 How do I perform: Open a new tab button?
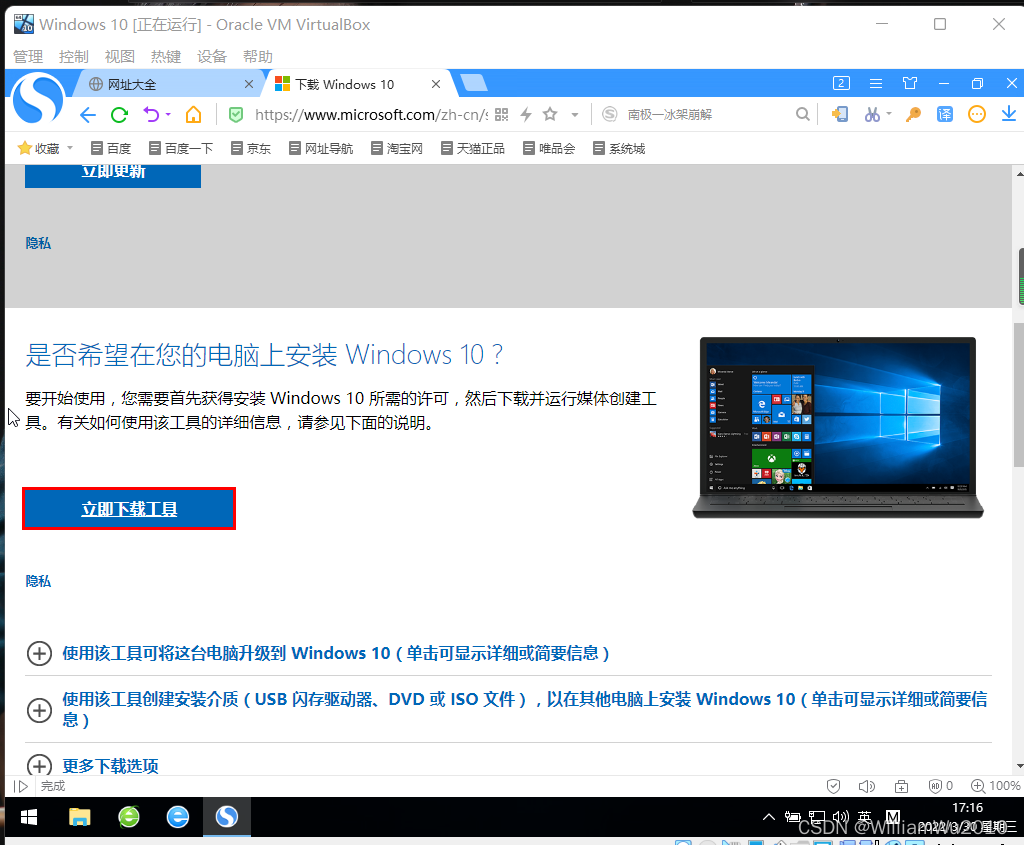(x=473, y=83)
